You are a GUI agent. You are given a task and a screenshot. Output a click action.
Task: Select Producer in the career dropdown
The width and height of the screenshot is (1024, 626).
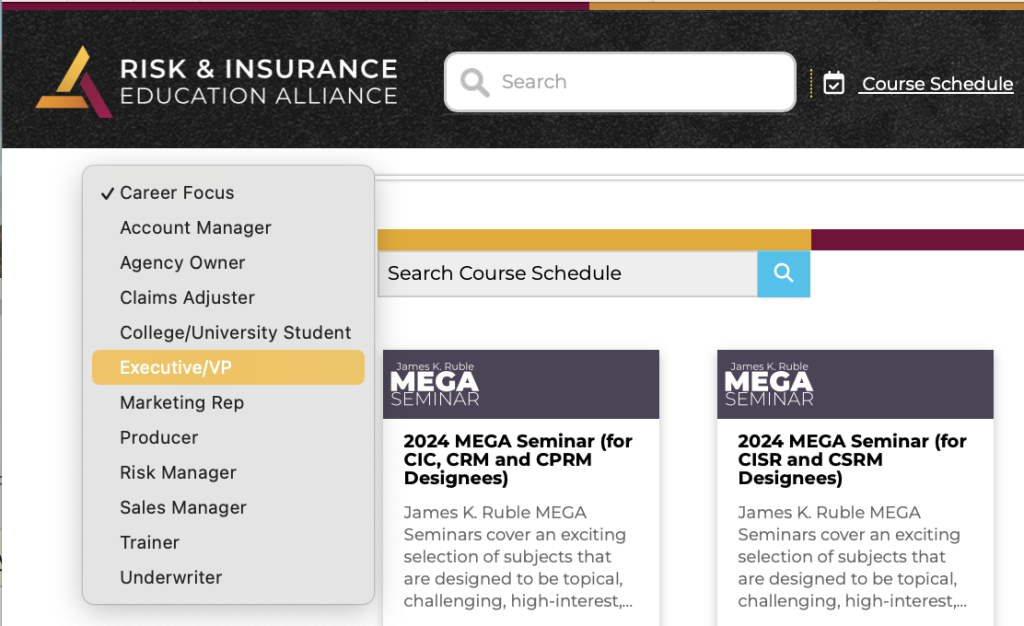tap(228, 437)
